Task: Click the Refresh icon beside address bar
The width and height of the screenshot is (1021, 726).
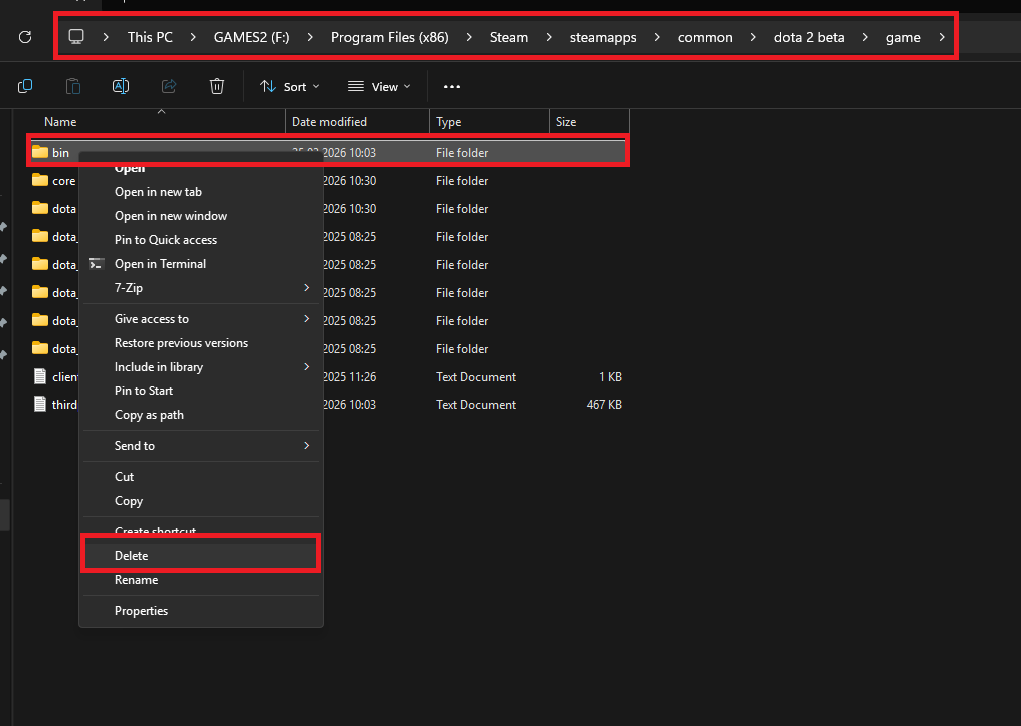Action: point(25,37)
